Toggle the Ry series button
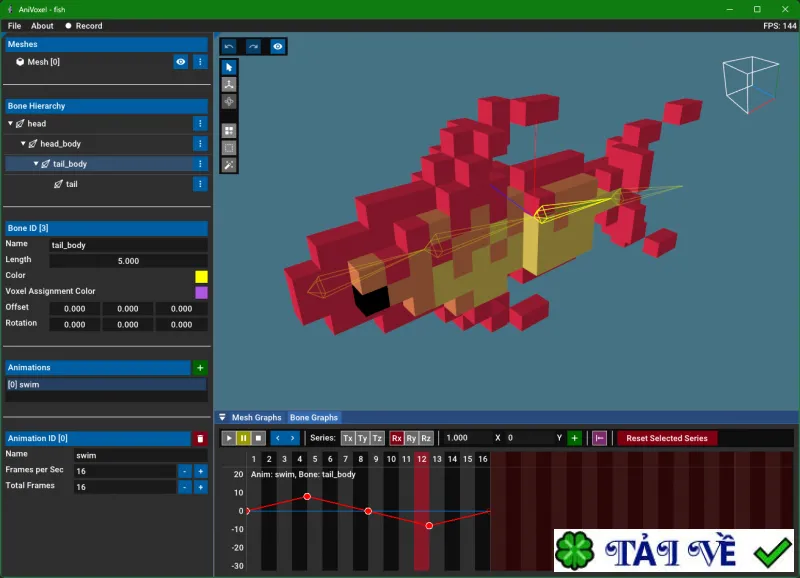 [411, 438]
